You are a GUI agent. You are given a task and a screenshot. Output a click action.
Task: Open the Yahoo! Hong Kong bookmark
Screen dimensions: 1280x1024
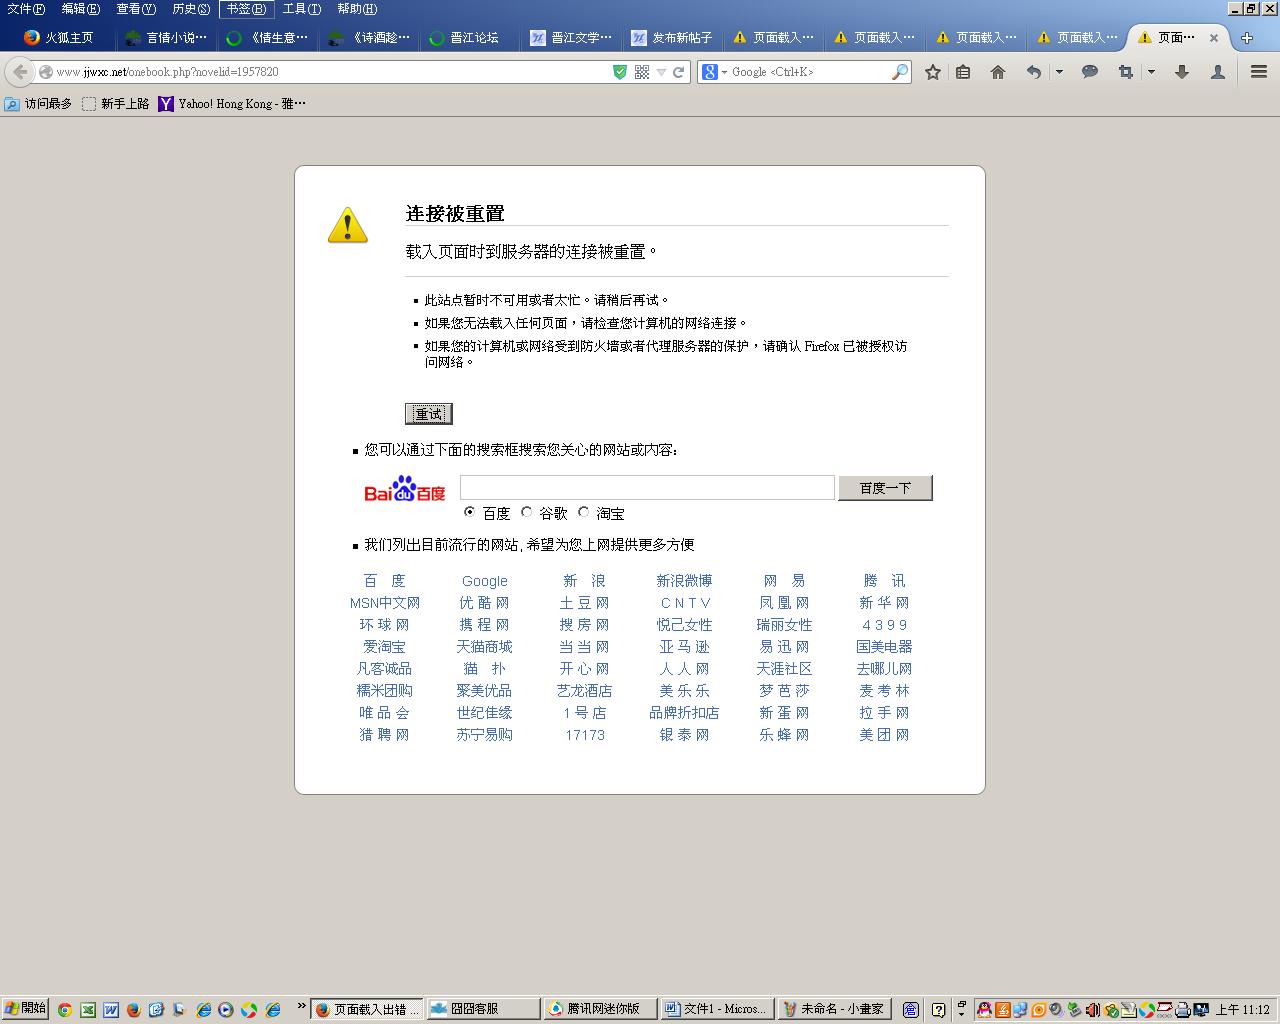click(x=232, y=104)
